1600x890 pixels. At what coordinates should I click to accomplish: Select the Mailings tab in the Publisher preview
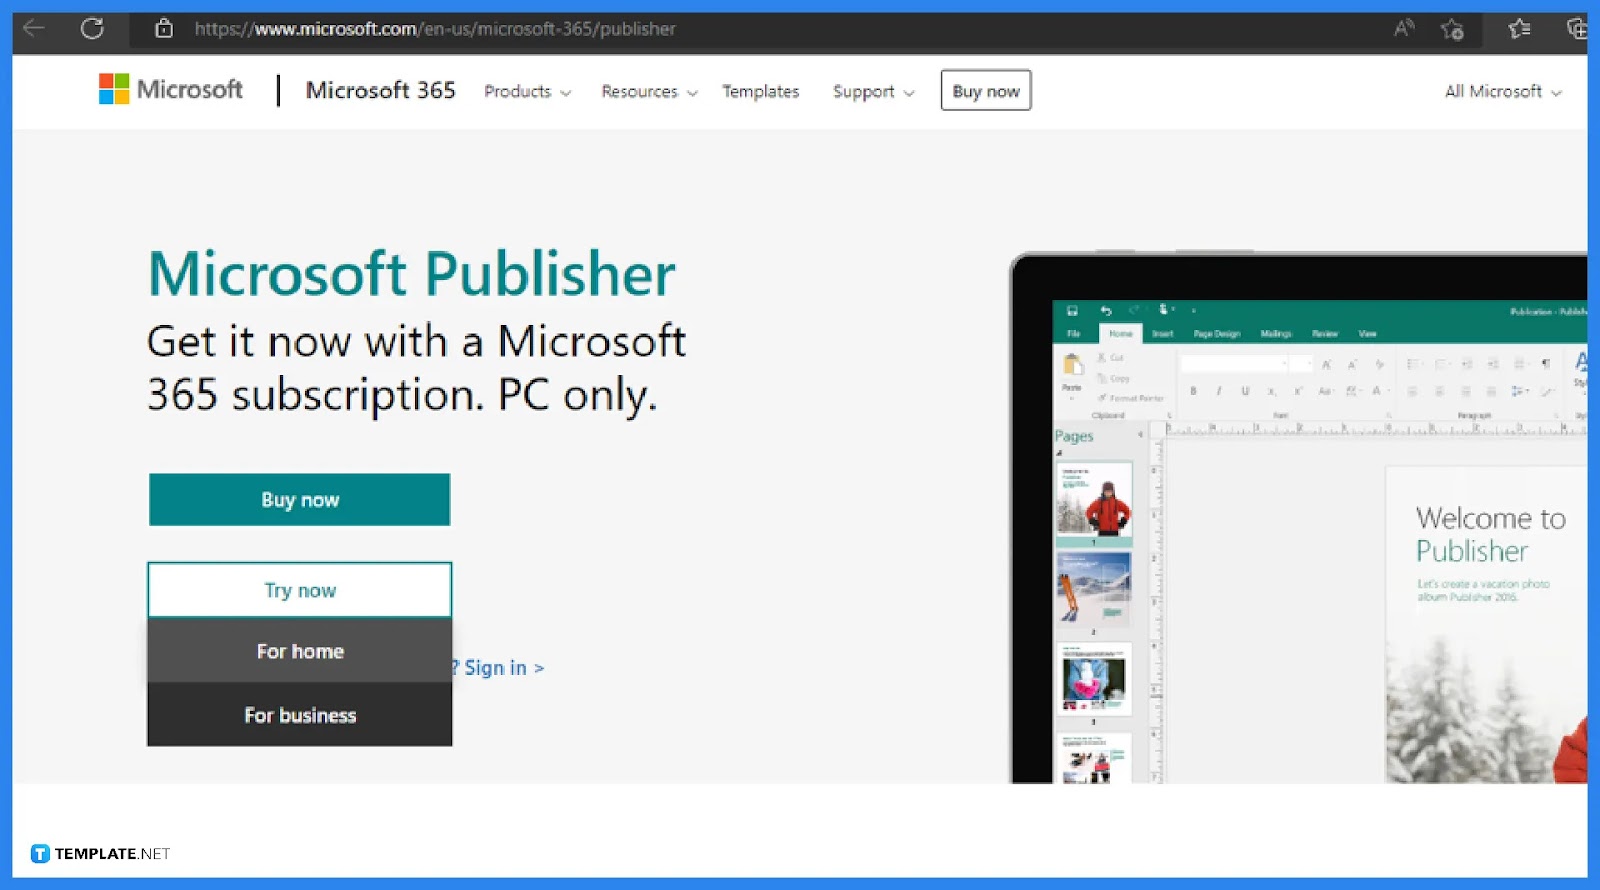click(1276, 333)
